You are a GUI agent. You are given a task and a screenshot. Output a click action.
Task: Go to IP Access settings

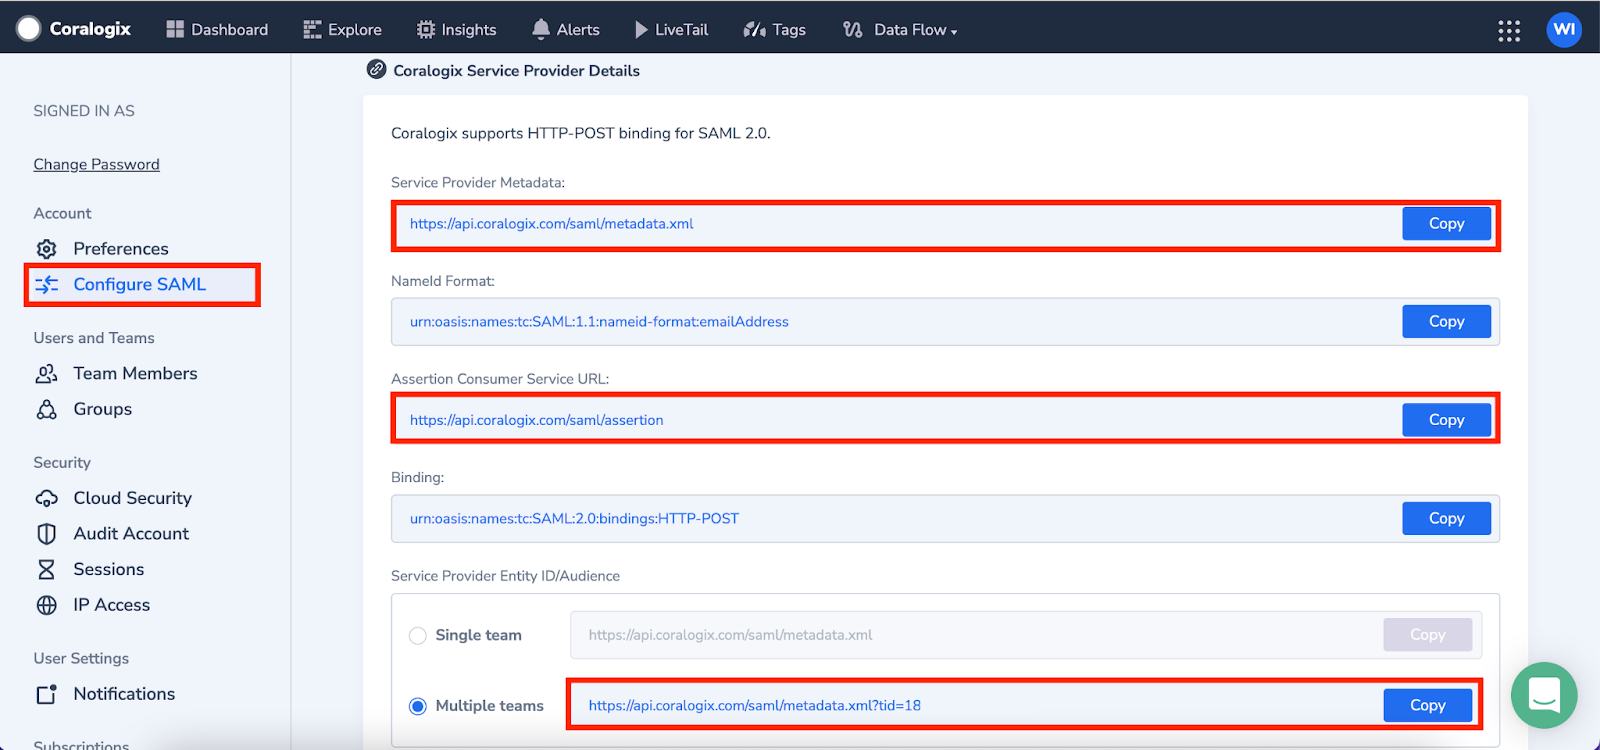(x=111, y=605)
